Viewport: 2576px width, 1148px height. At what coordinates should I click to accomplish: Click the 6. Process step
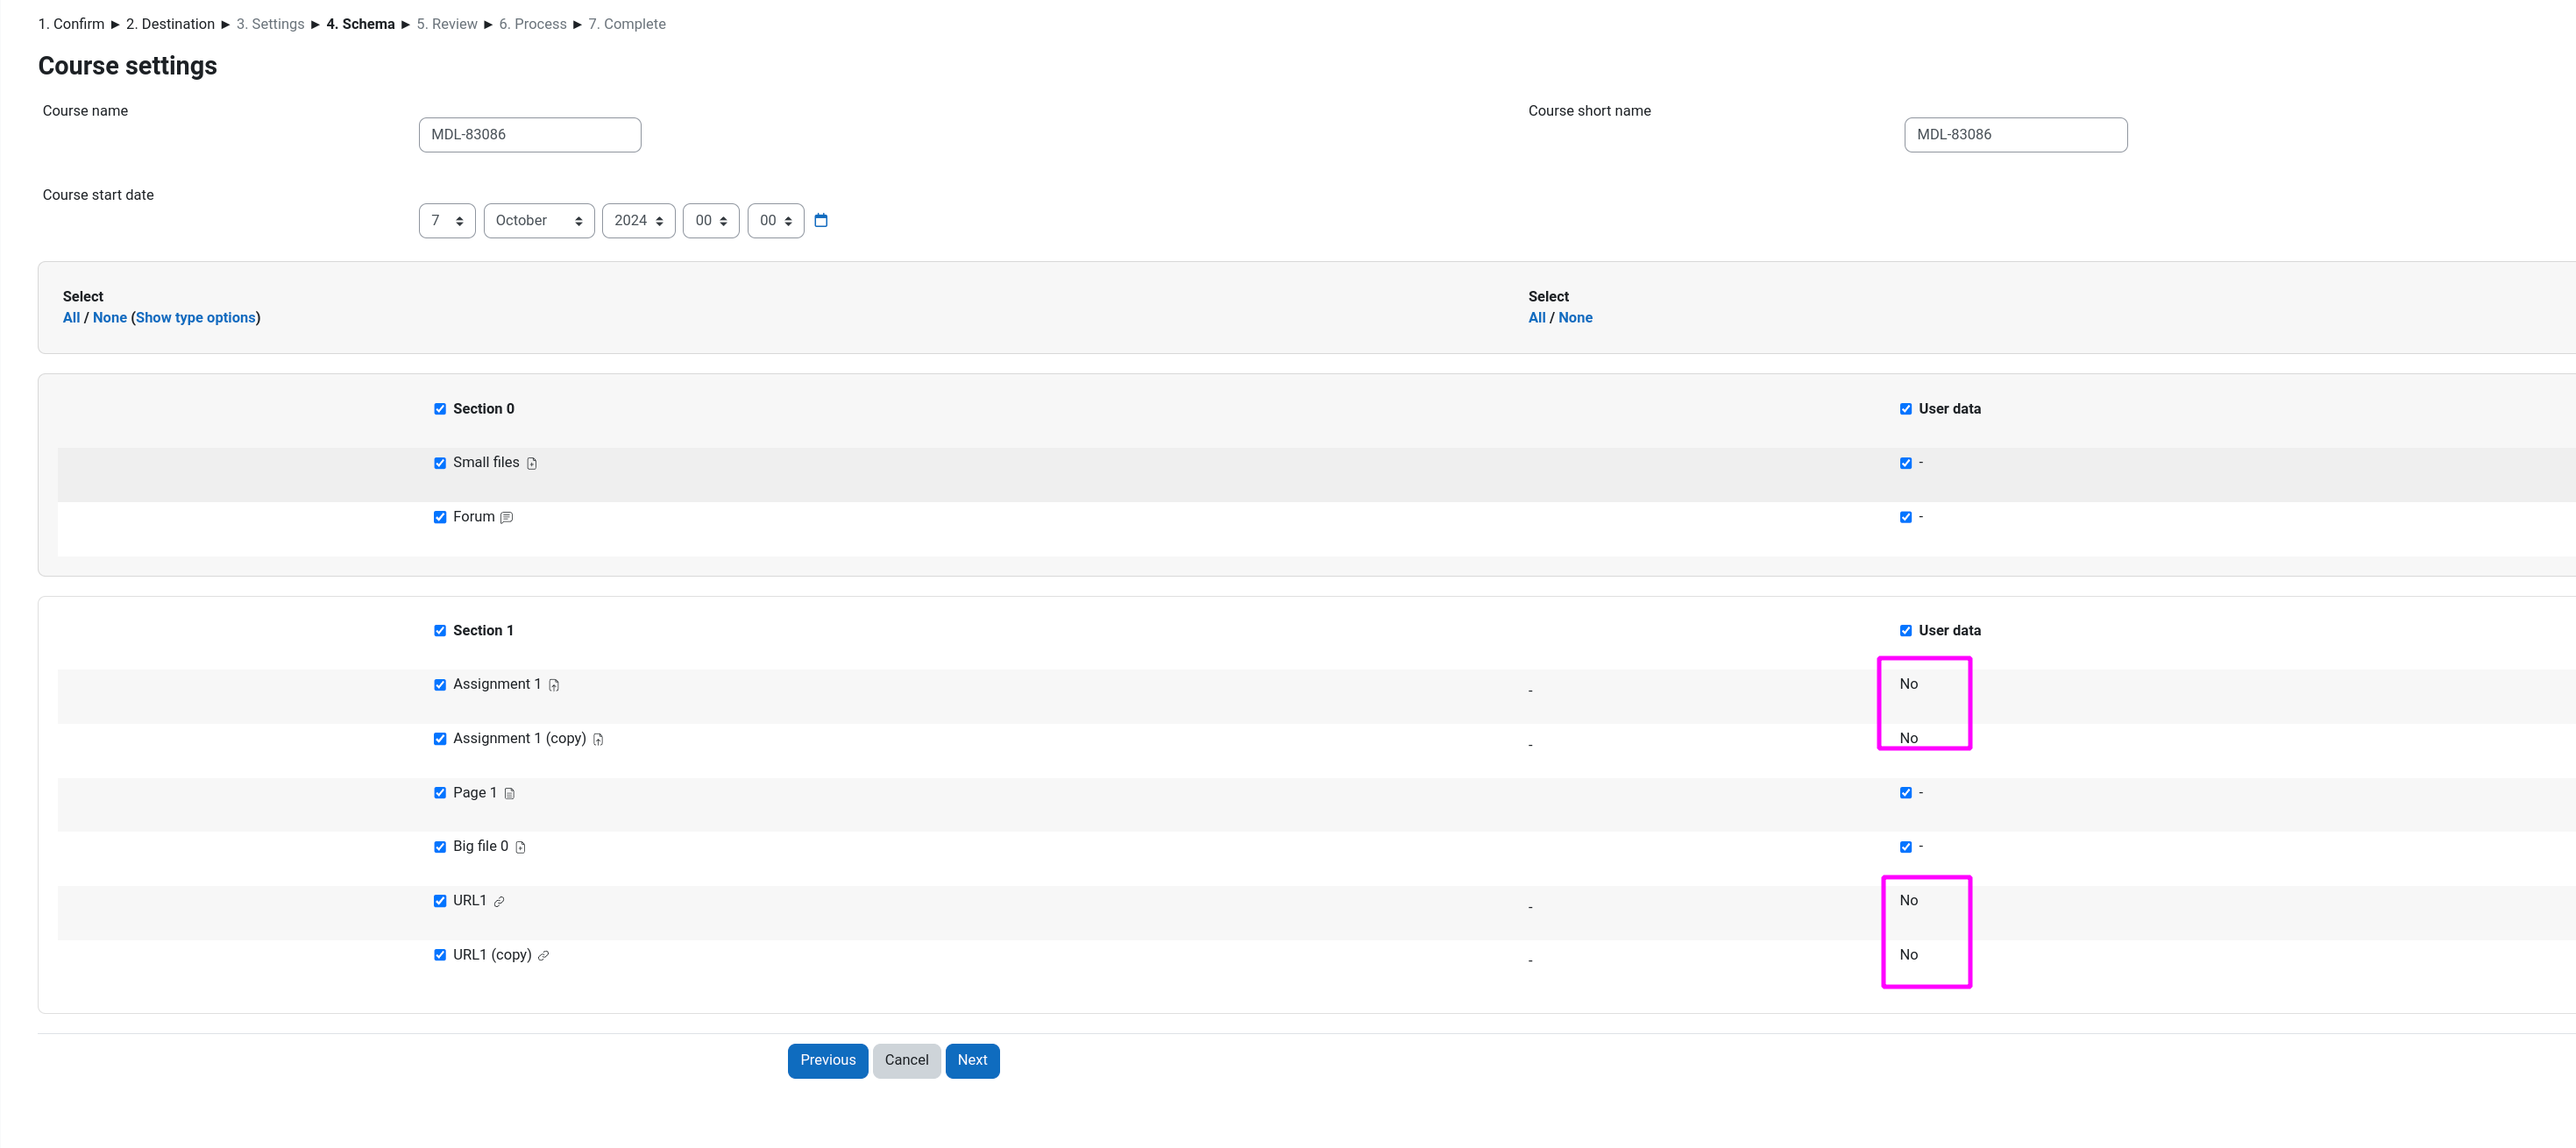pos(533,24)
